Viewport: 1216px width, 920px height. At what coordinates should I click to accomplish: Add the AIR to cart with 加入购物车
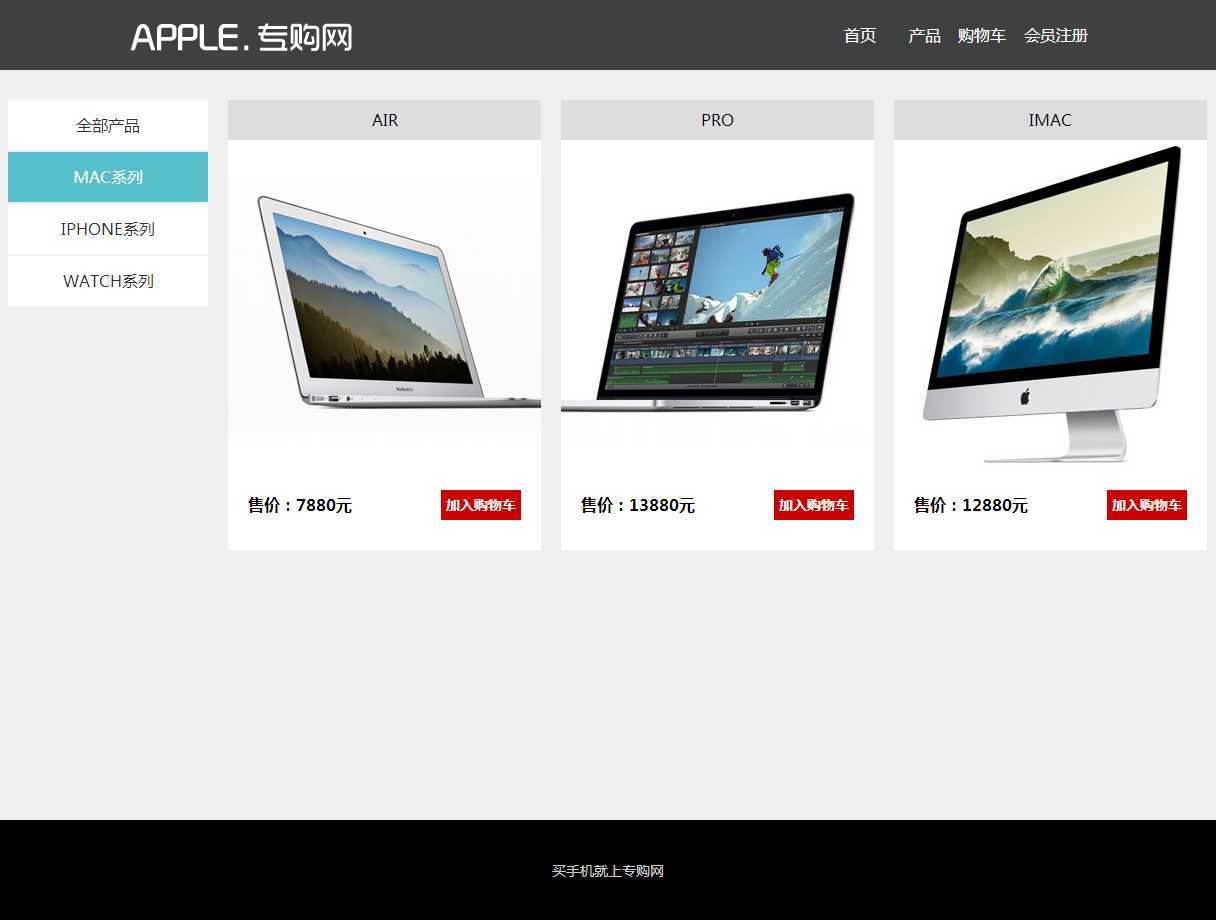[480, 505]
